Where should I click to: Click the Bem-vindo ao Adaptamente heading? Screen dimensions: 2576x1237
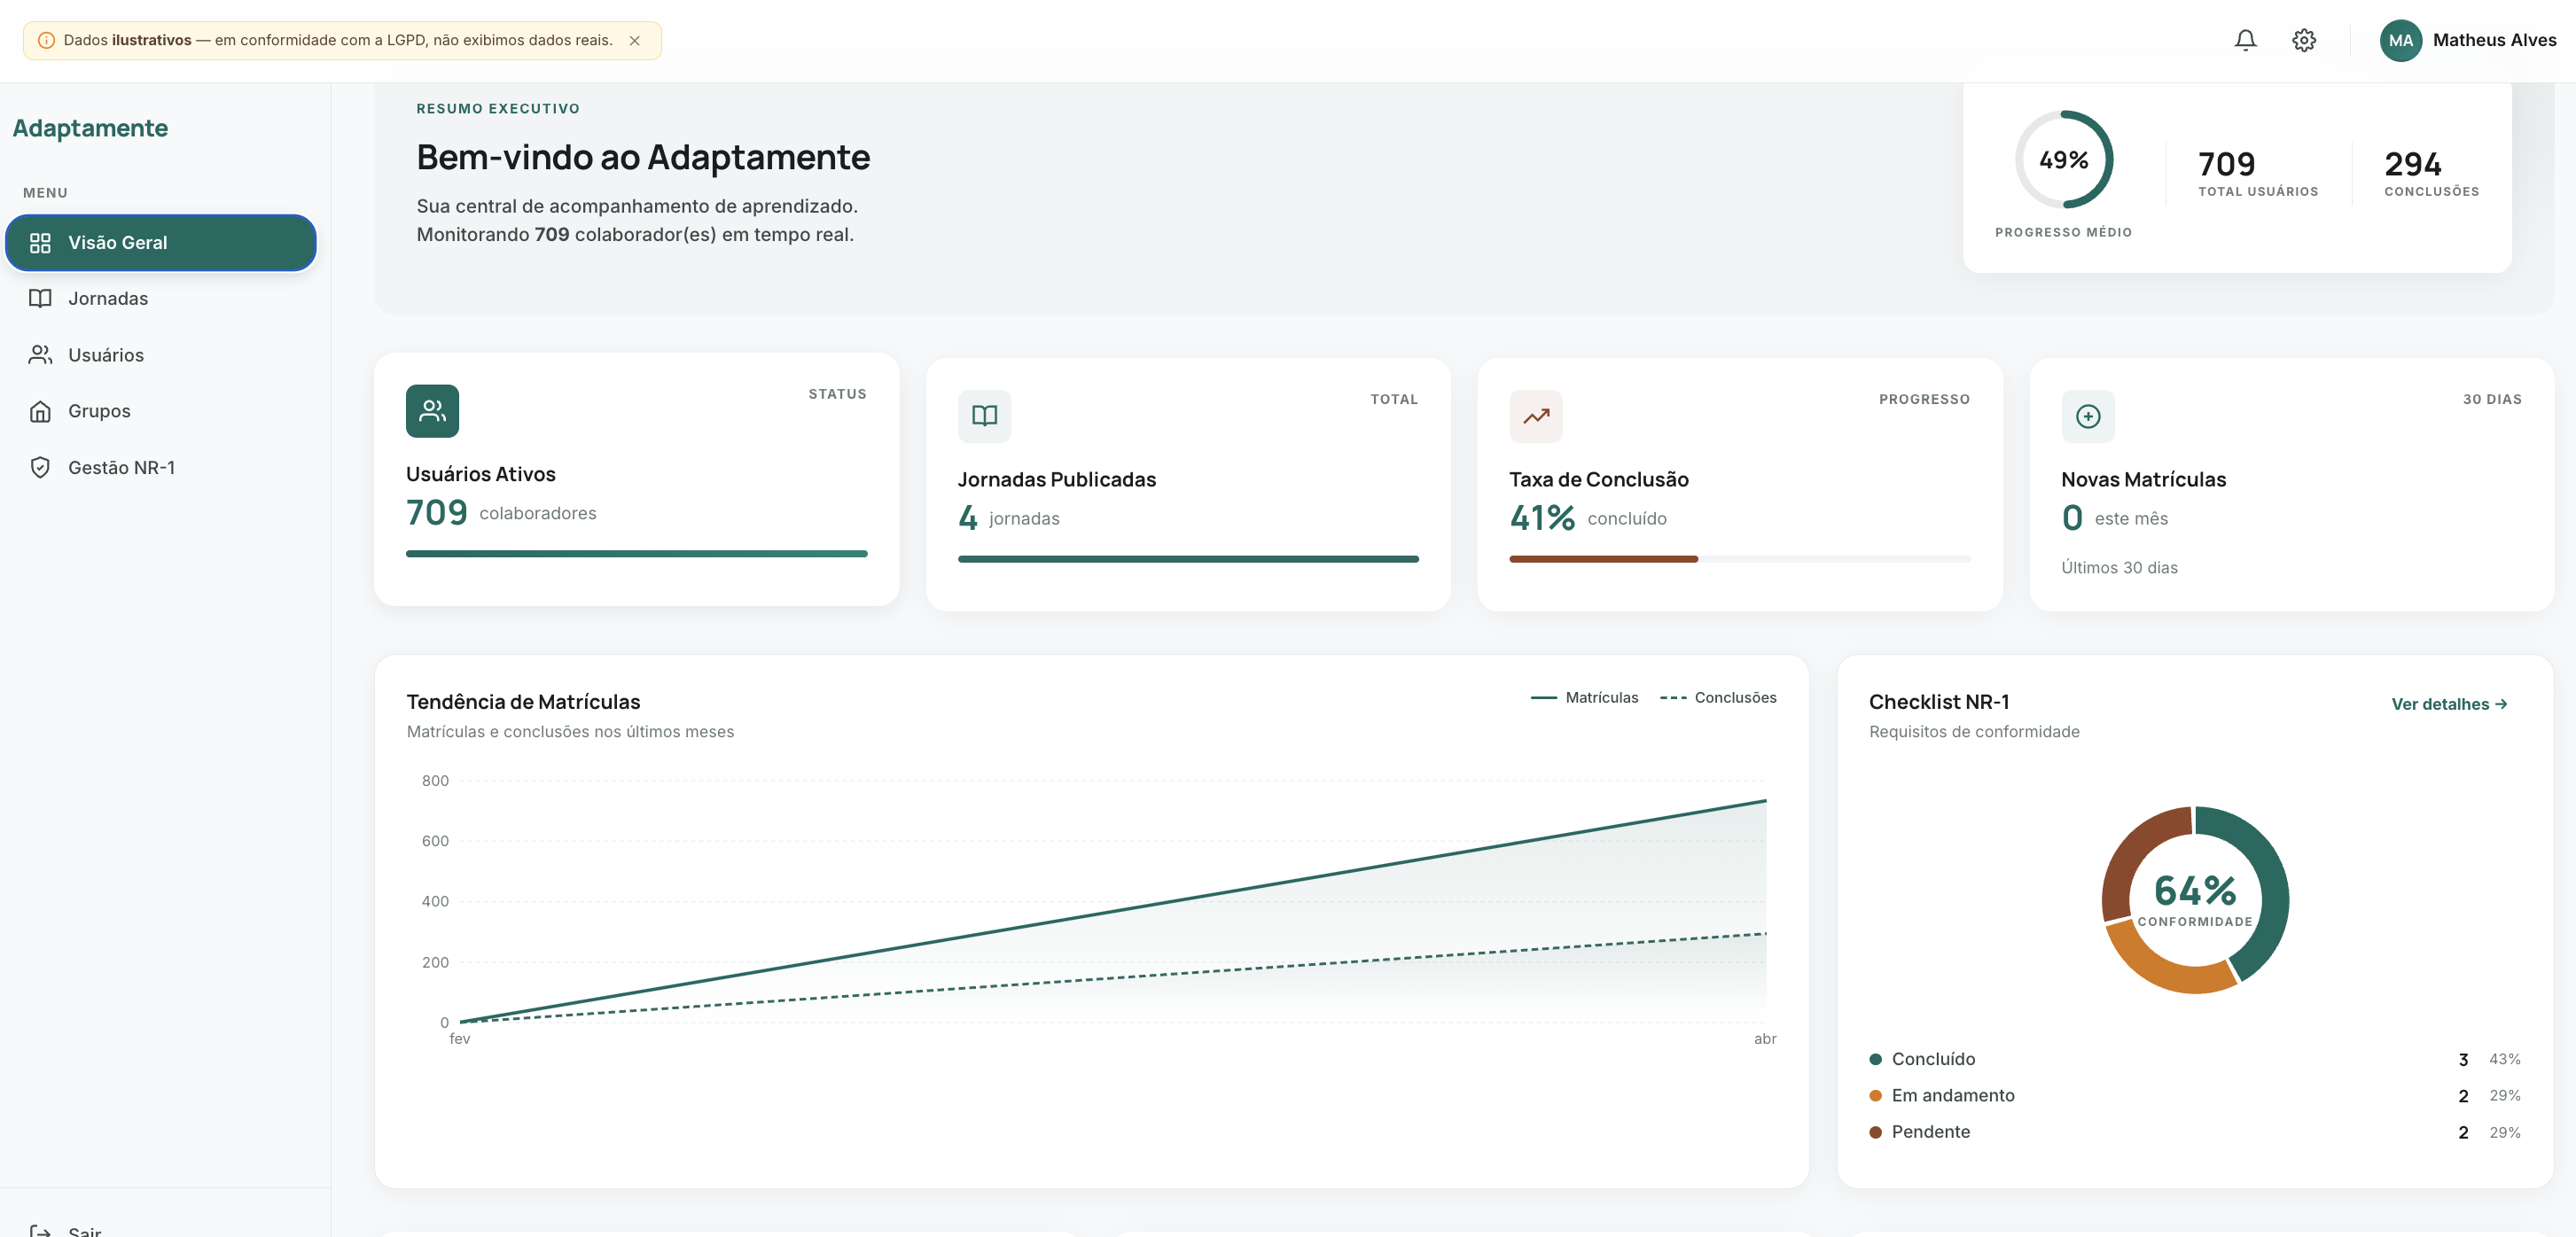point(643,157)
